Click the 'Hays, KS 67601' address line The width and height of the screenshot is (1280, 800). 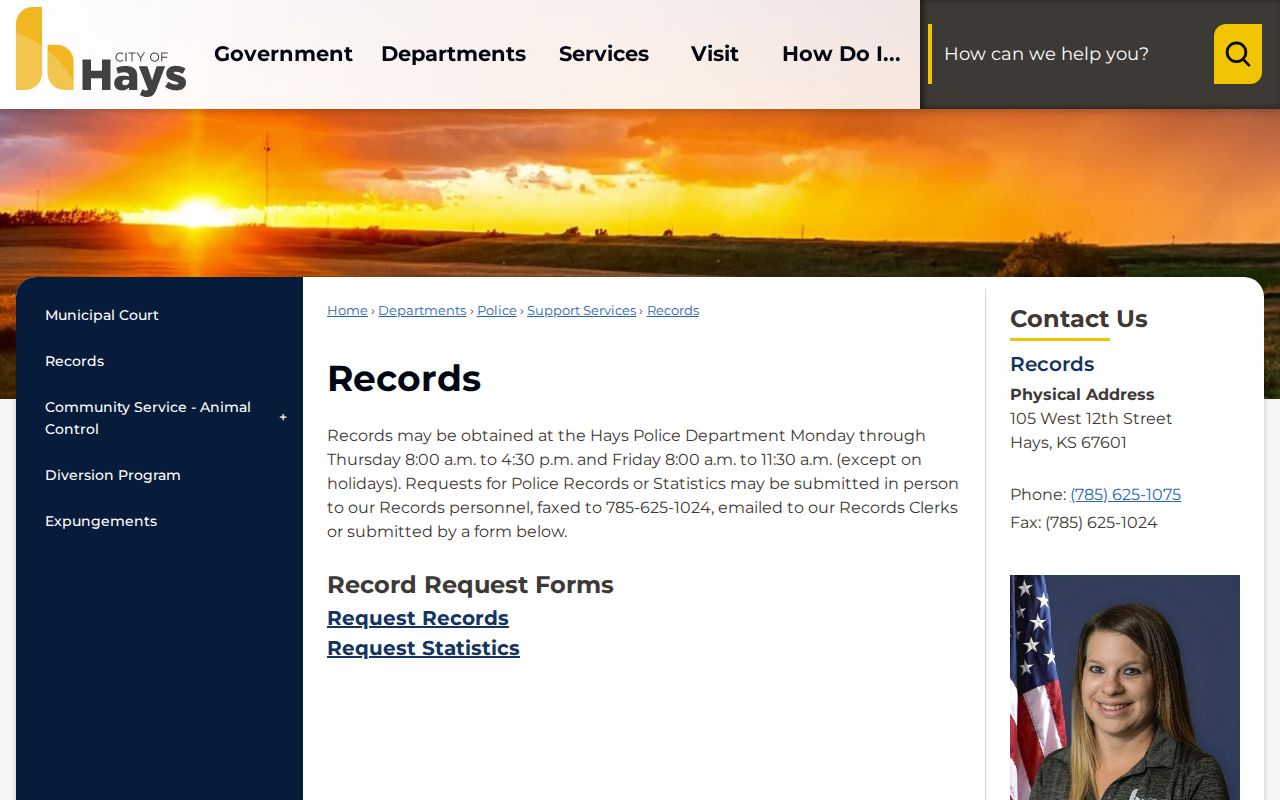[1068, 443]
